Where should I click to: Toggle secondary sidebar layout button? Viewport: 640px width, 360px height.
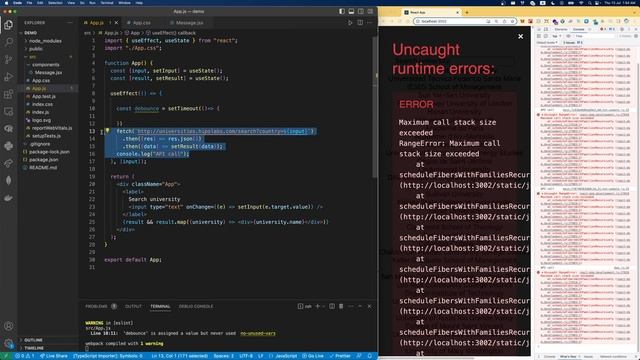[361, 11]
